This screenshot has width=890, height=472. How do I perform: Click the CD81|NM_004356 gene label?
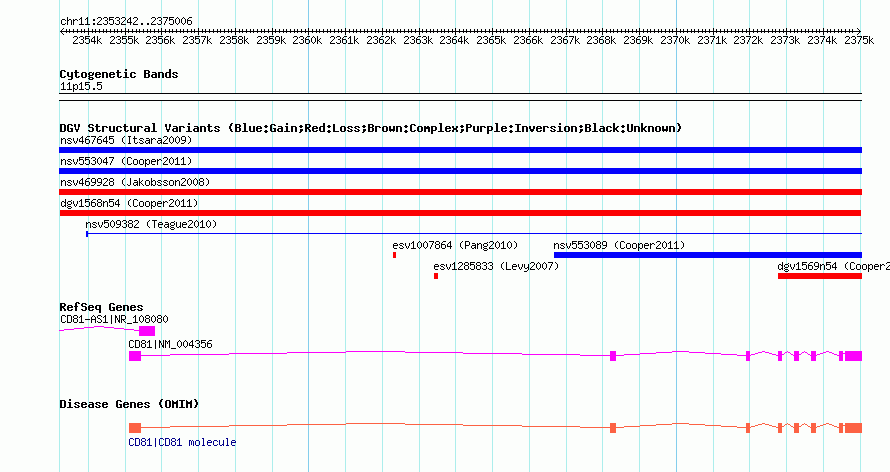tap(170, 344)
